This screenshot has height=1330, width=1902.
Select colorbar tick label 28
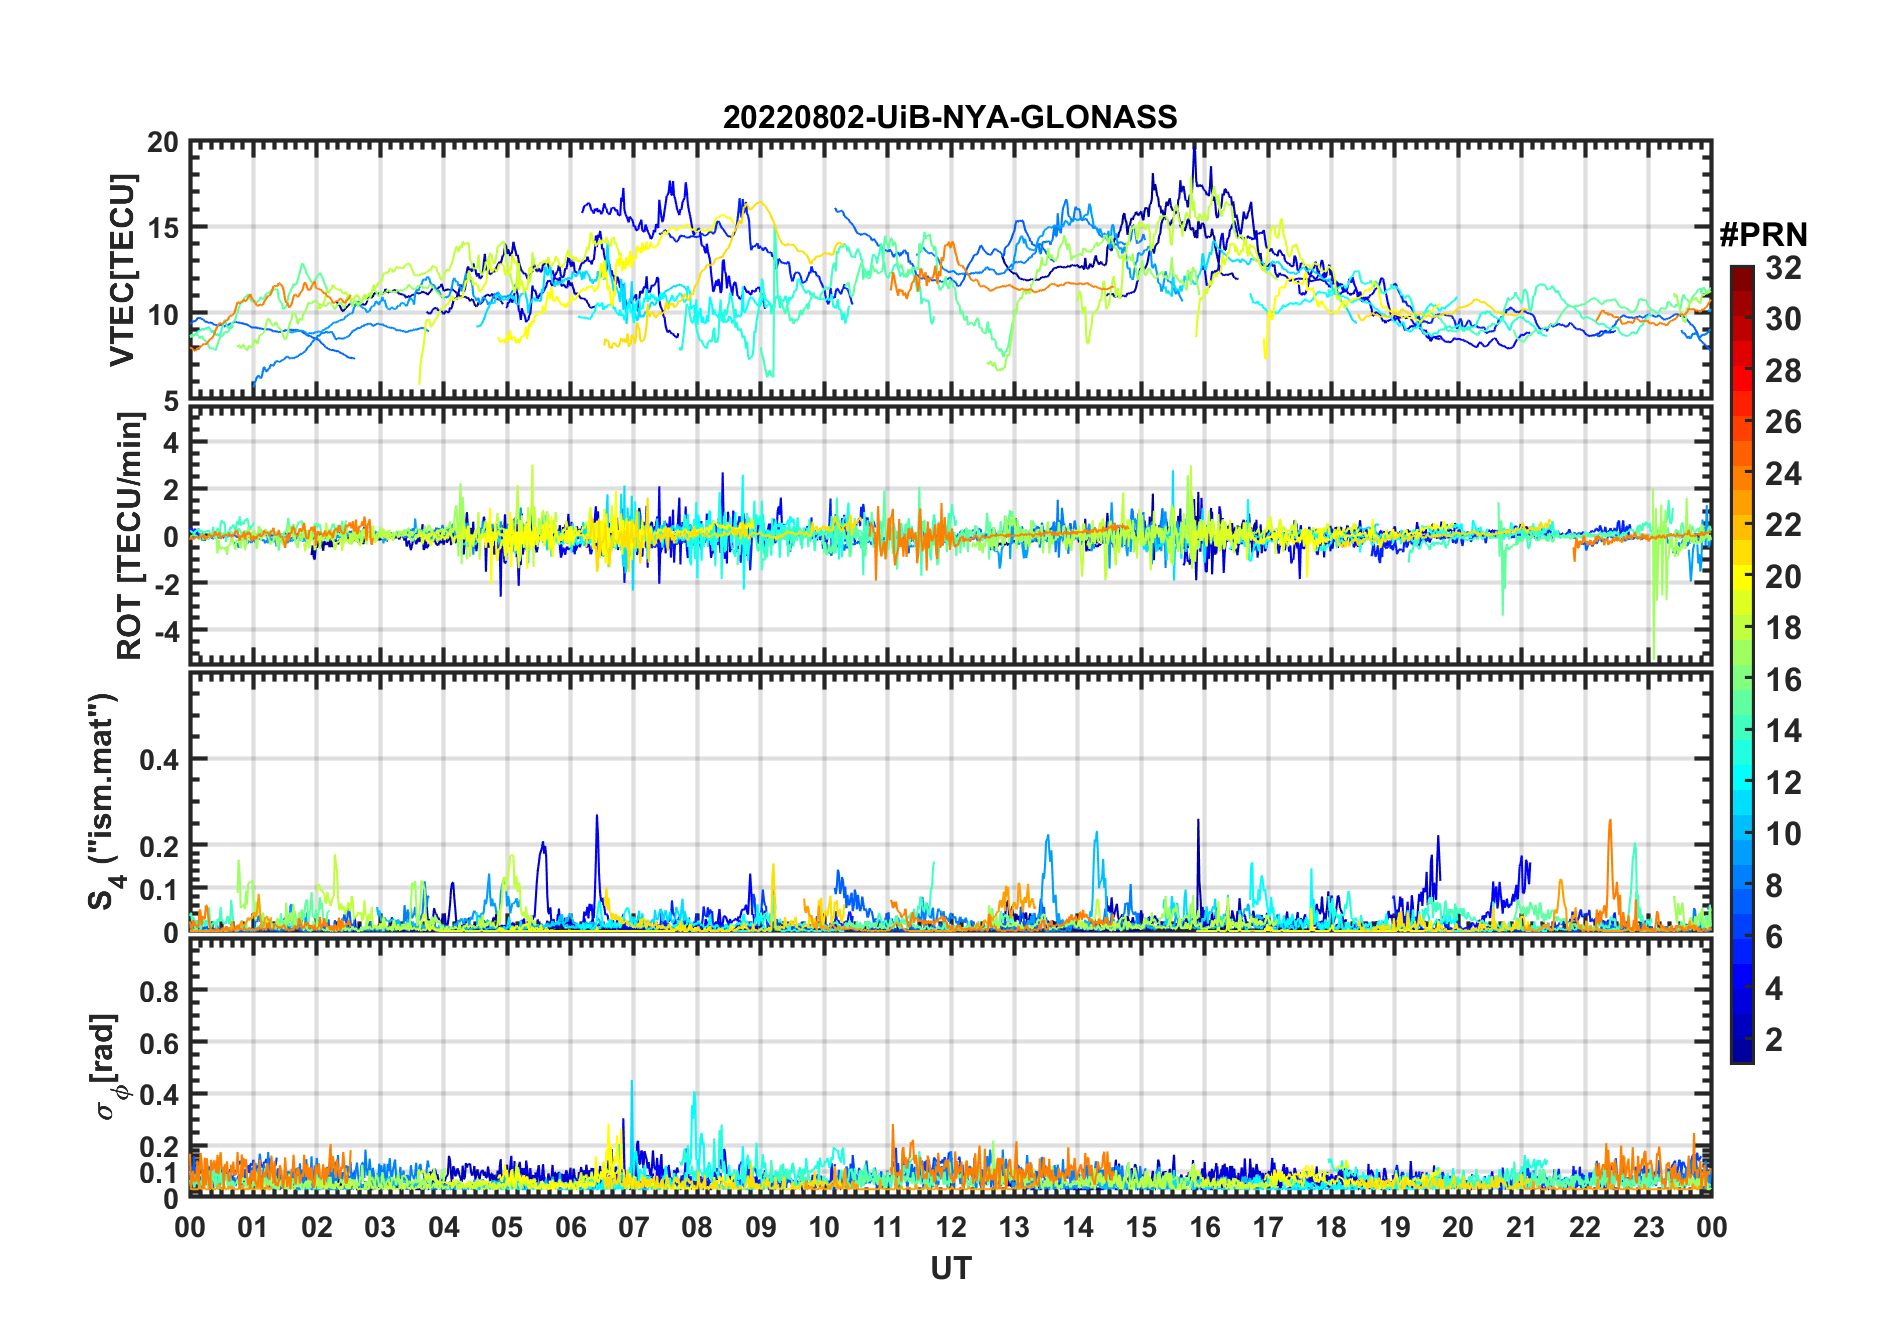coord(1783,370)
